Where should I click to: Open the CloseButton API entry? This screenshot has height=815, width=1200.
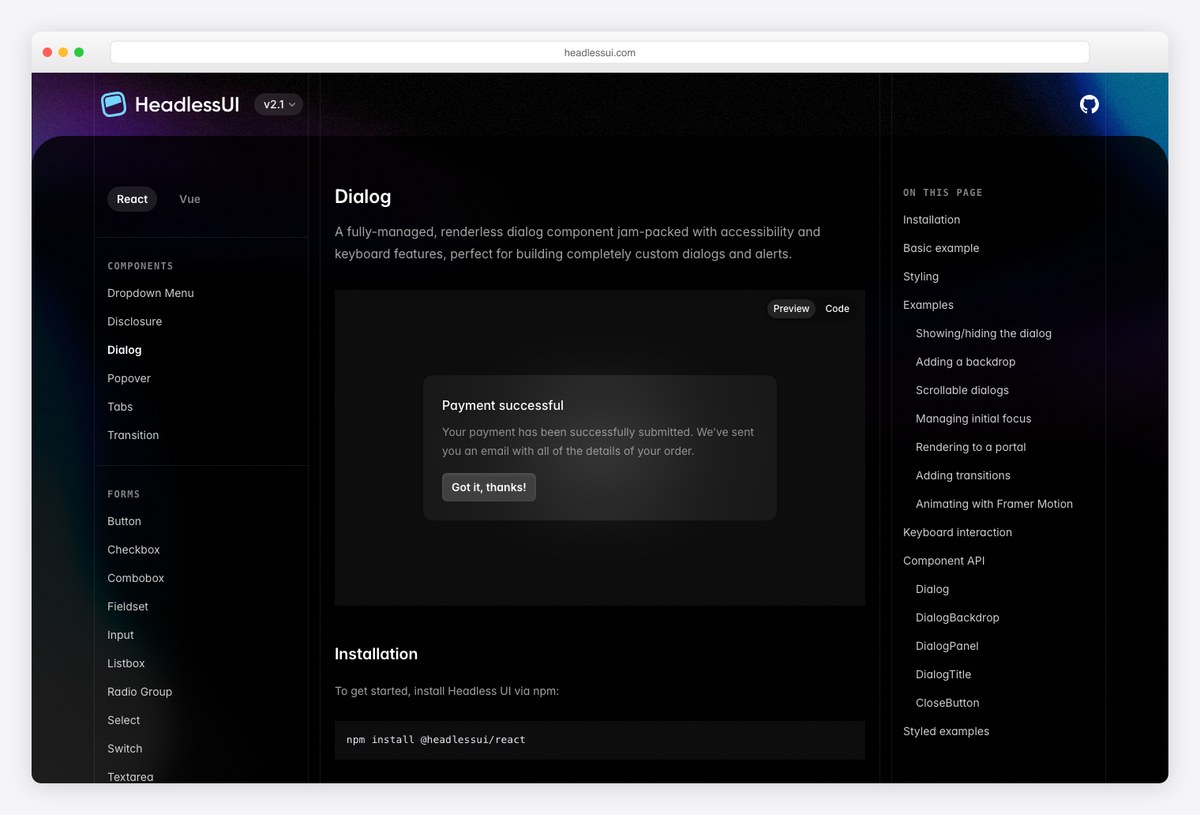947,703
